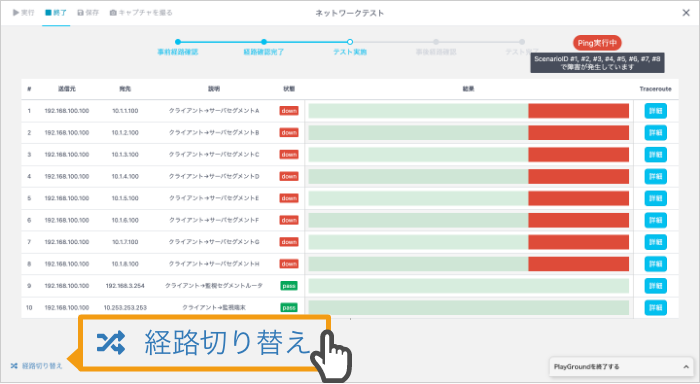Click description クライアント→サーバセグメントE
Viewport: 700px width, 384px height.
click(214, 198)
